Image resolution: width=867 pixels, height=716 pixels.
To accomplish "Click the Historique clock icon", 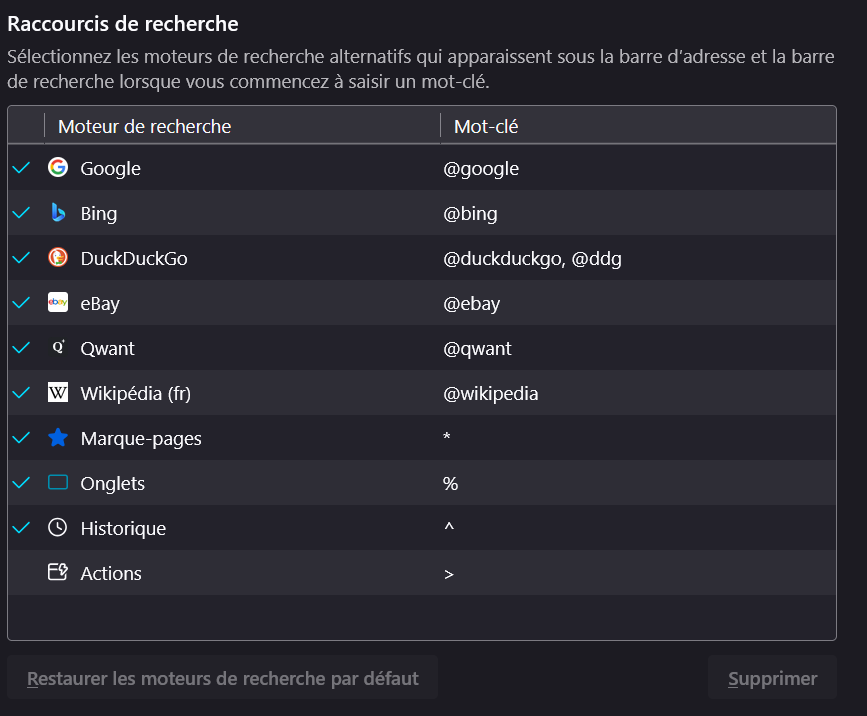I will pos(58,528).
